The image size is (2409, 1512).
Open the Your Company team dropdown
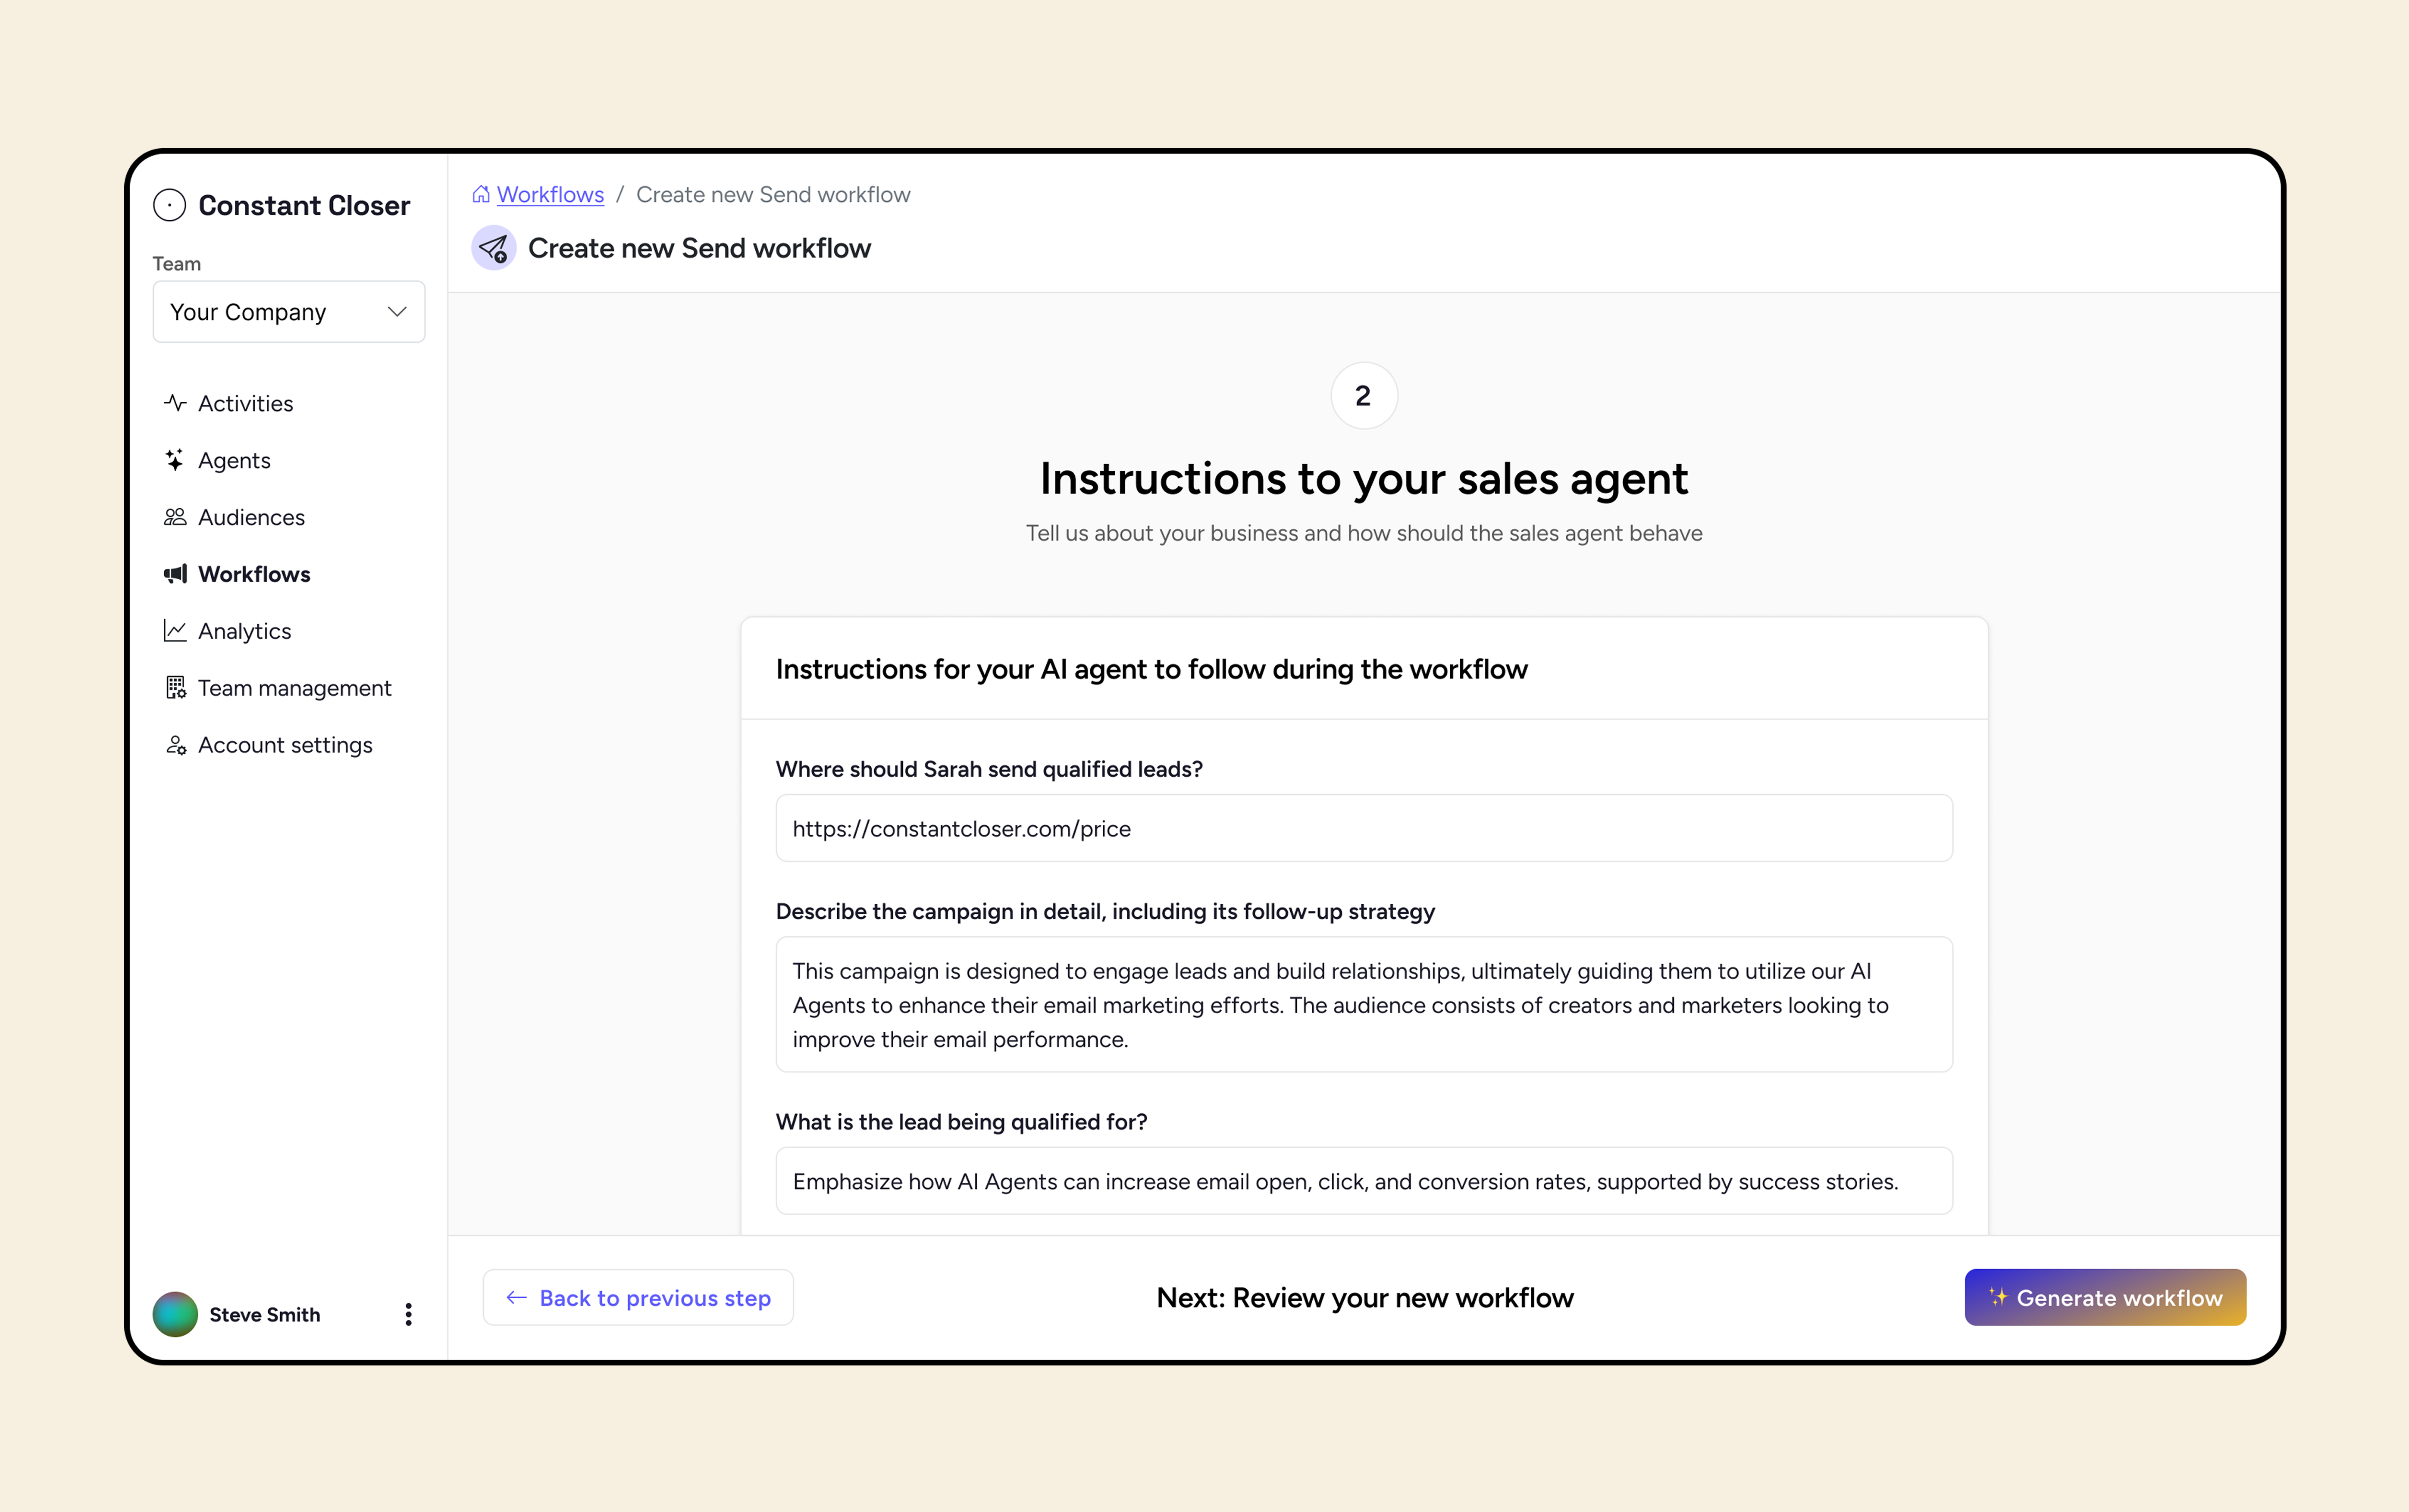click(x=289, y=312)
